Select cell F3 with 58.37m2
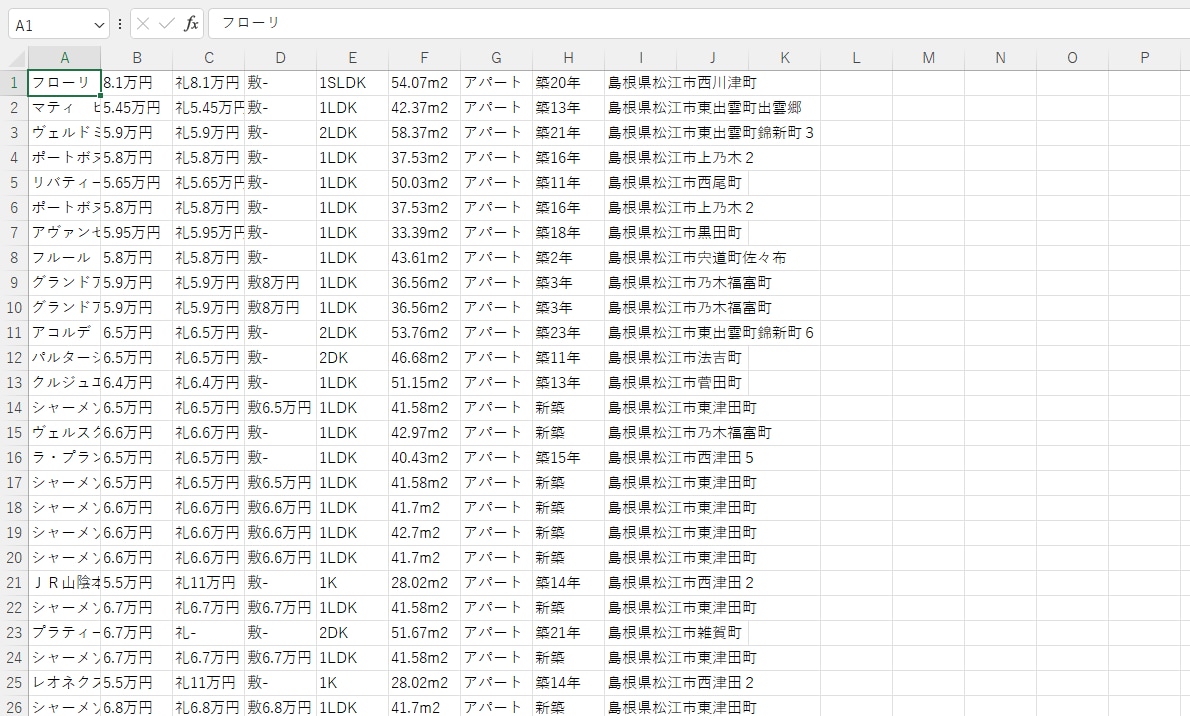Image resolution: width=1190 pixels, height=716 pixels. pos(424,133)
